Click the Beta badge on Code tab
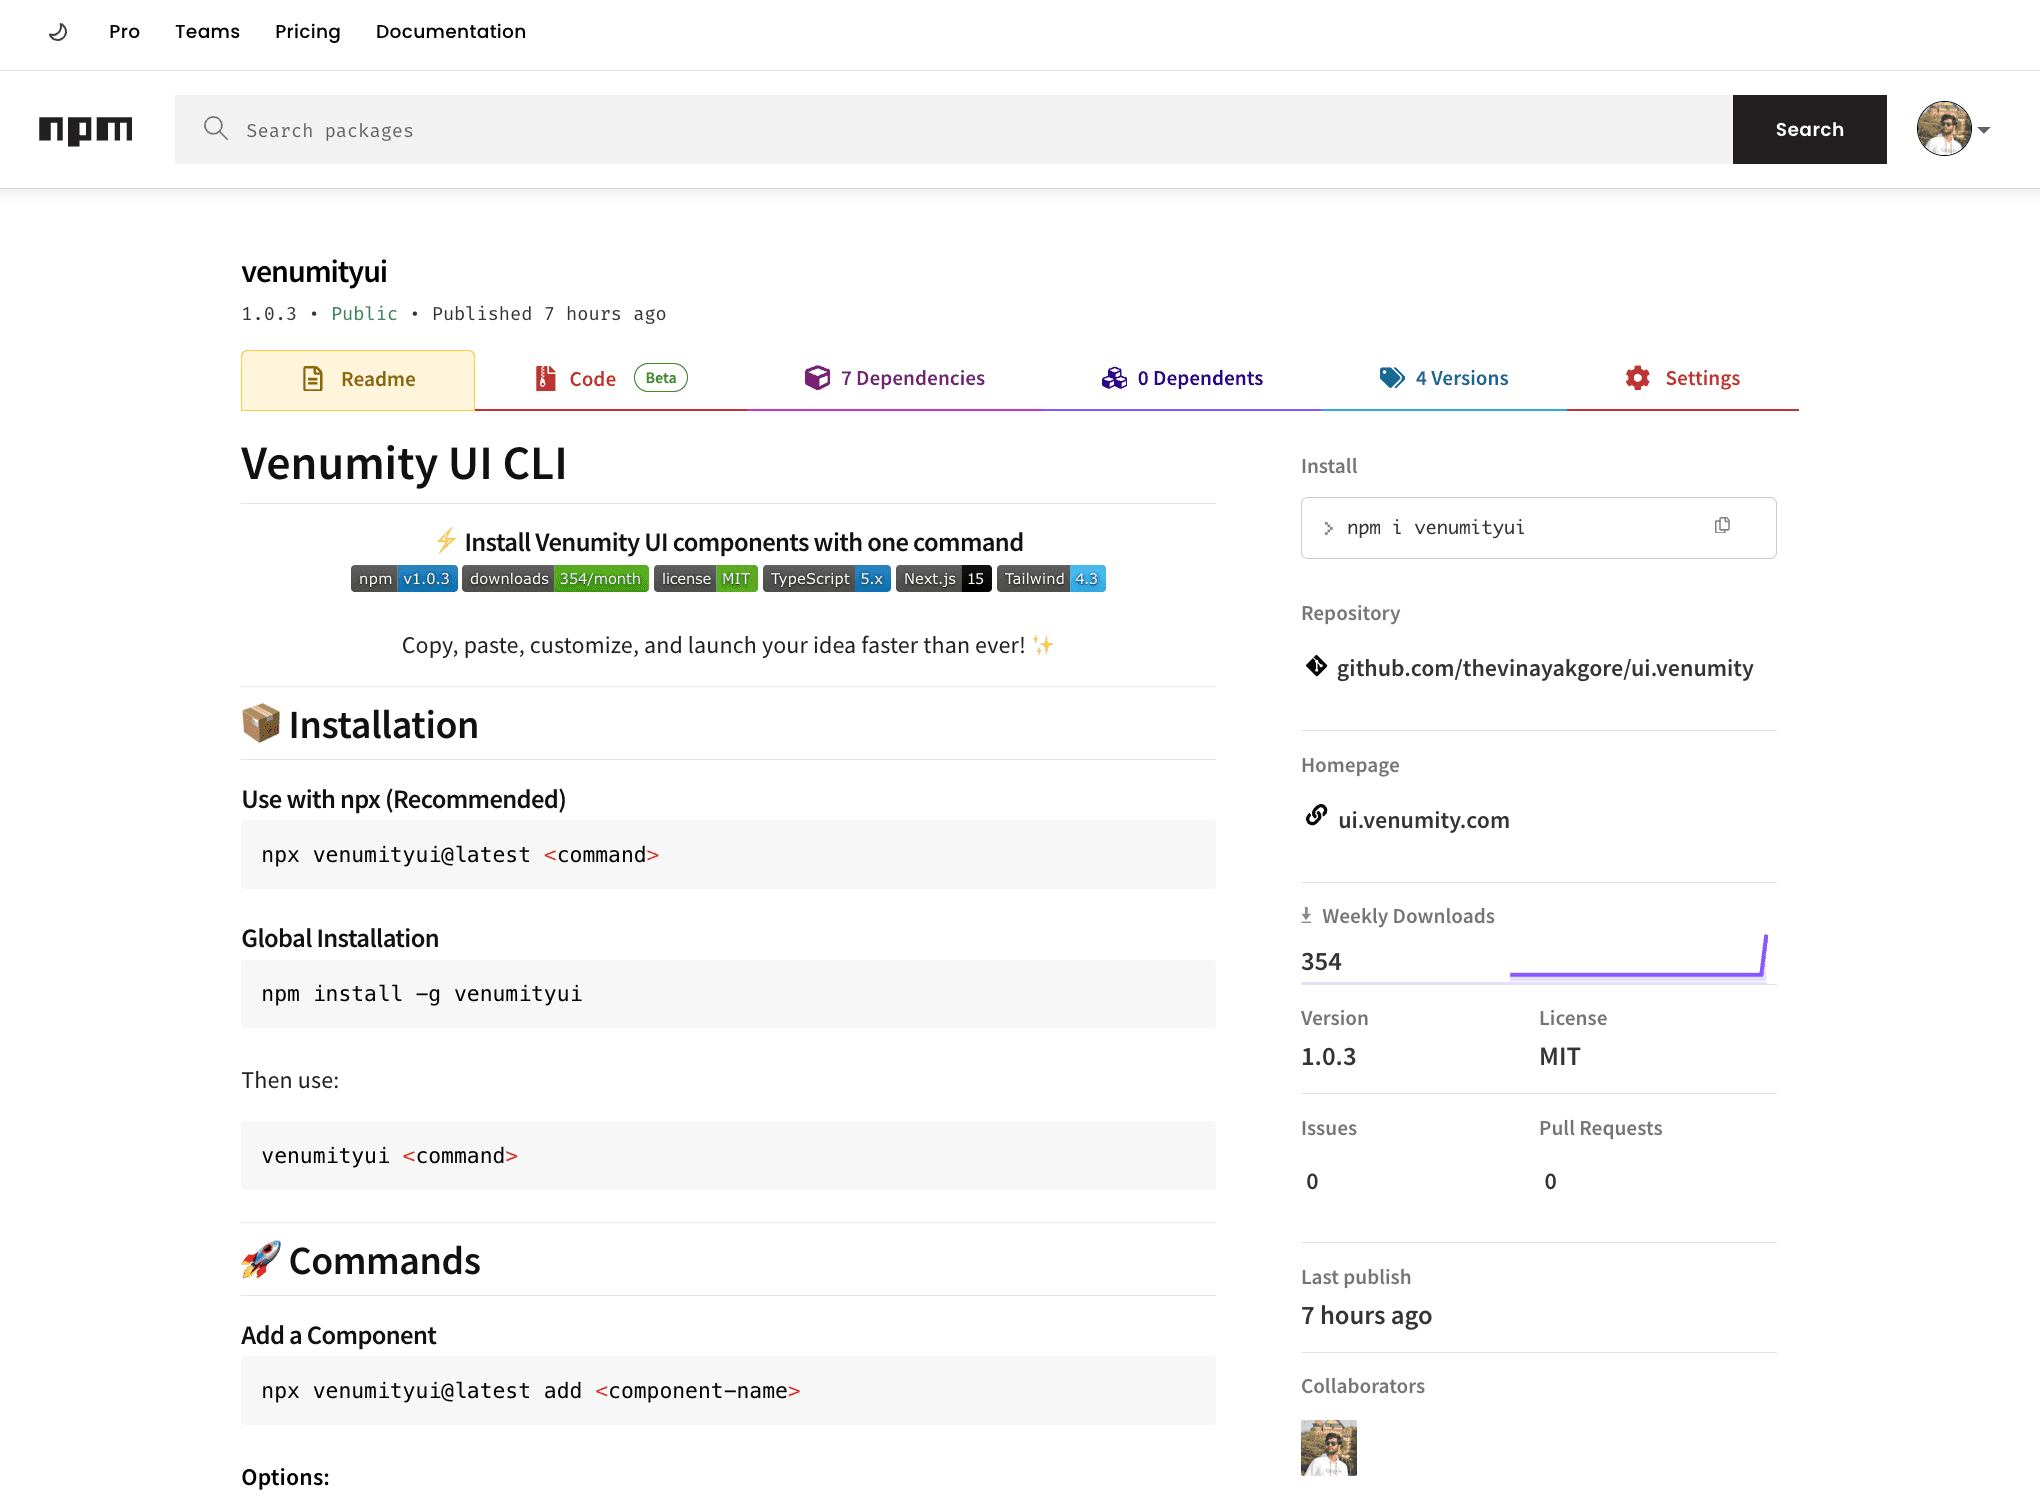This screenshot has height=1512, width=2040. tap(661, 378)
